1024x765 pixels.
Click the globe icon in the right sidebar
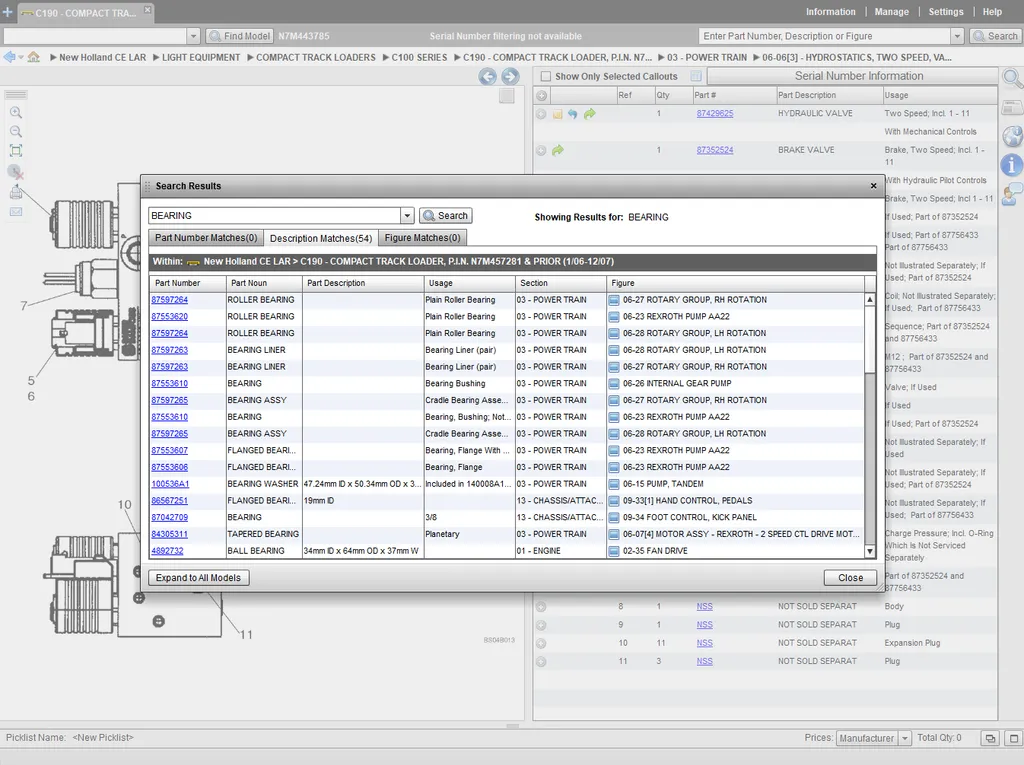pos(1012,136)
